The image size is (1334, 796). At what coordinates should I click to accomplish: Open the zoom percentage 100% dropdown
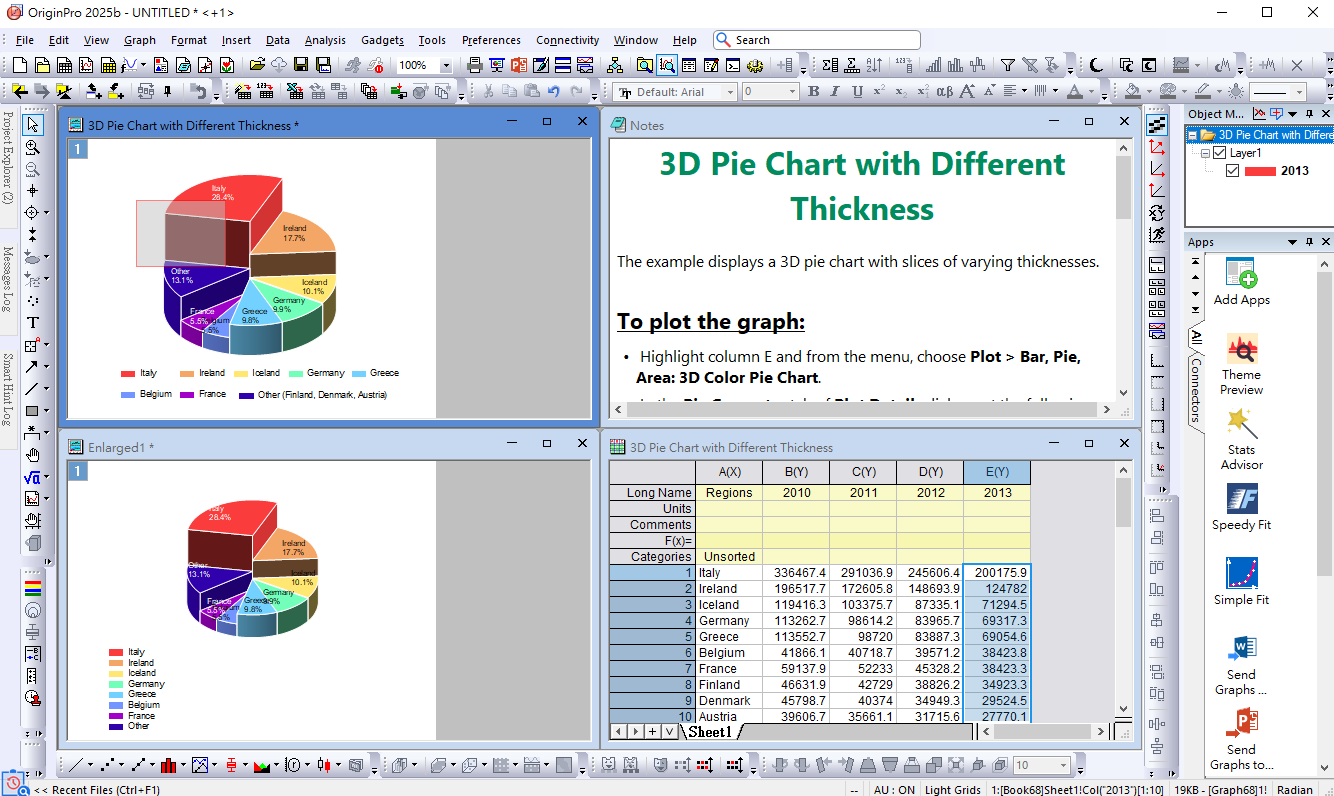[x=446, y=66]
